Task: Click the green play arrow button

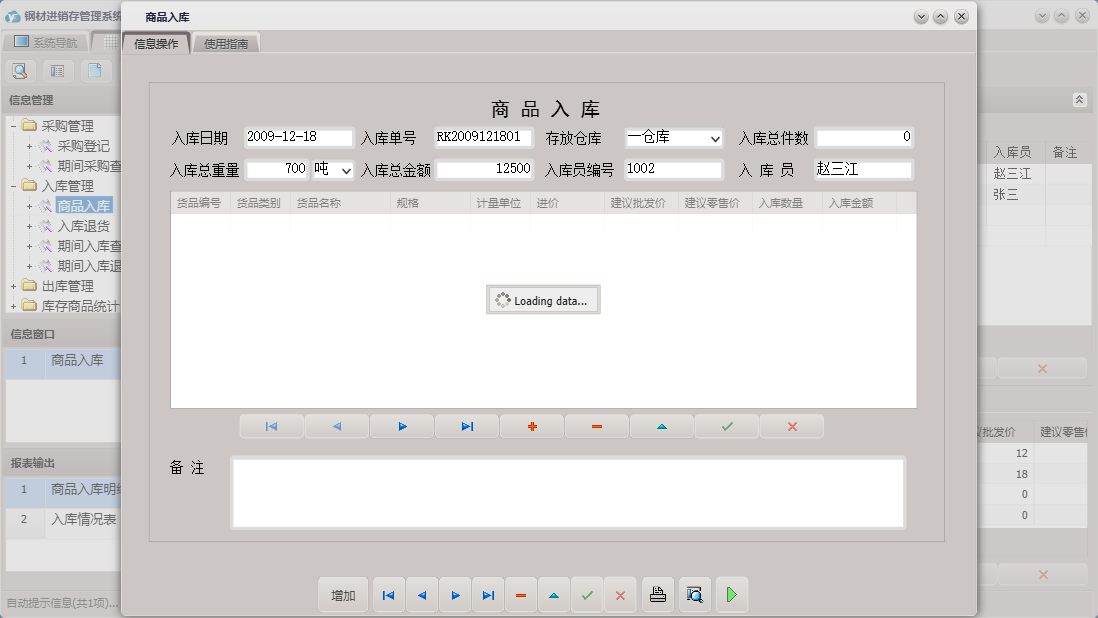Action: click(x=731, y=595)
